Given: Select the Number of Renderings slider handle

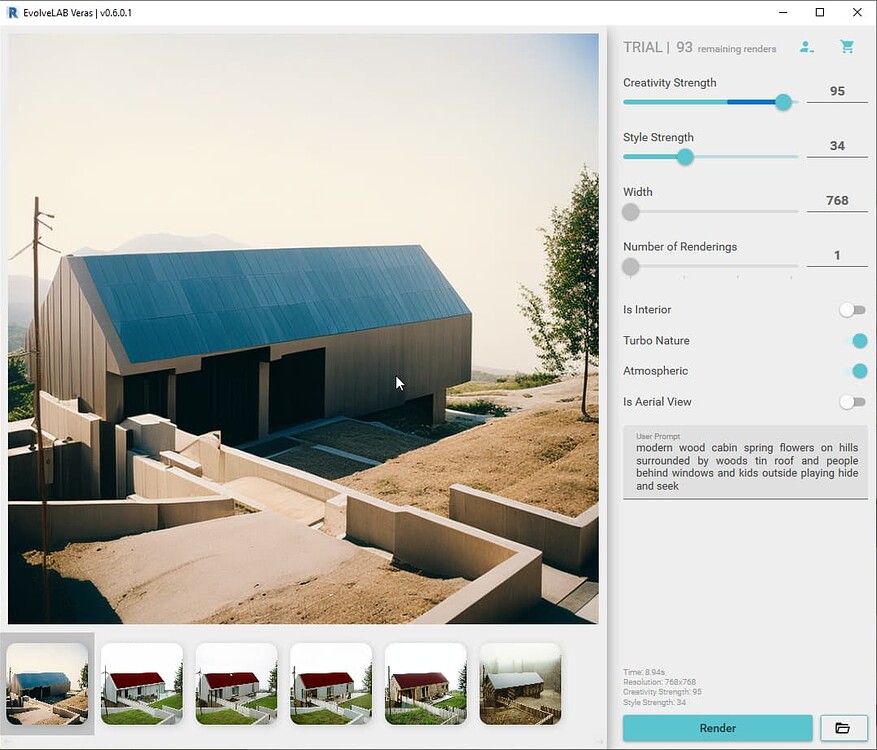Looking at the screenshot, I should 630,267.
